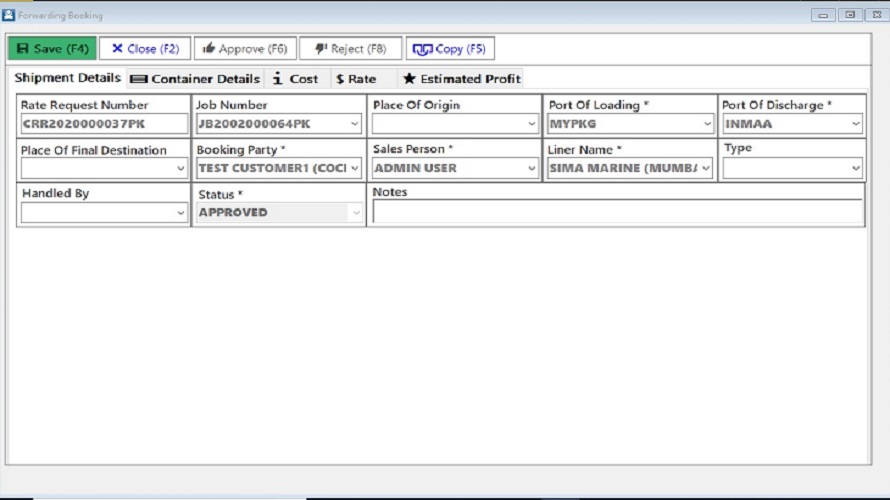Viewport: 890px width, 500px height.
Task: Click the Copy (F5) button
Action: click(450, 49)
